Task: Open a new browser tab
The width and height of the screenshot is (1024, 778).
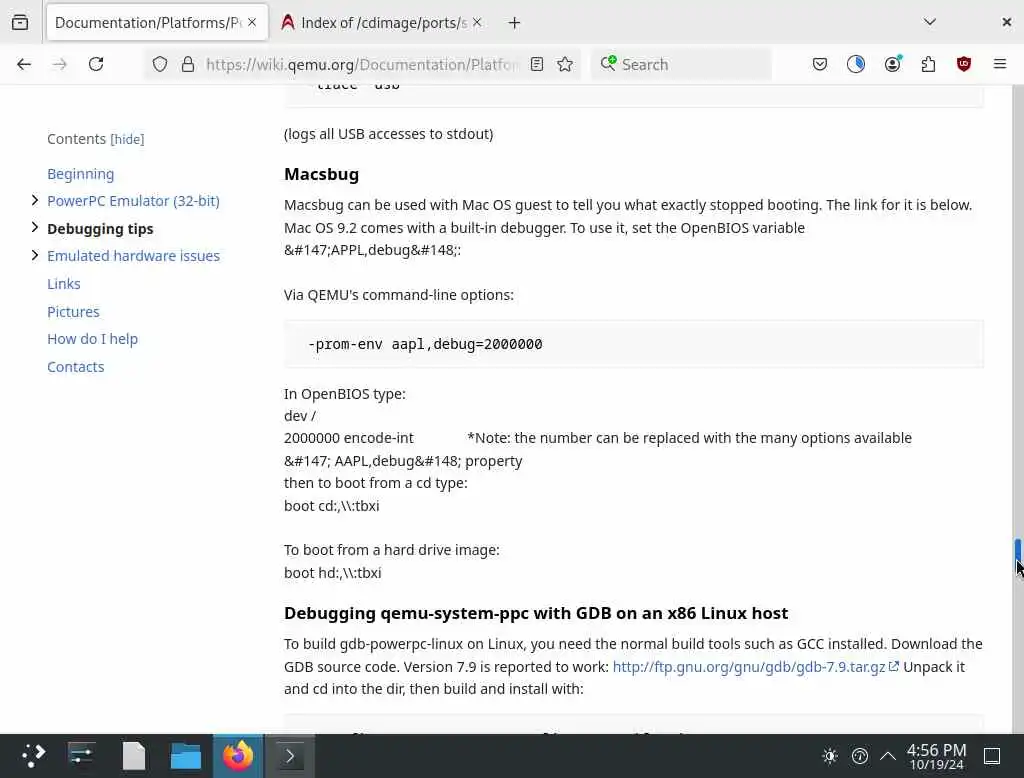Action: [515, 23]
